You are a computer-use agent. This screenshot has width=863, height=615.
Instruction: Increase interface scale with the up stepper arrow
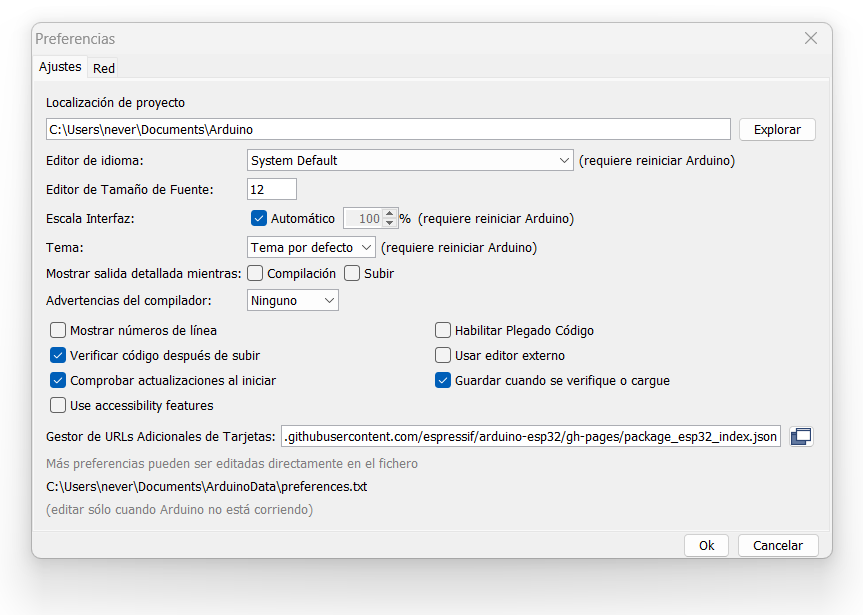tap(390, 214)
